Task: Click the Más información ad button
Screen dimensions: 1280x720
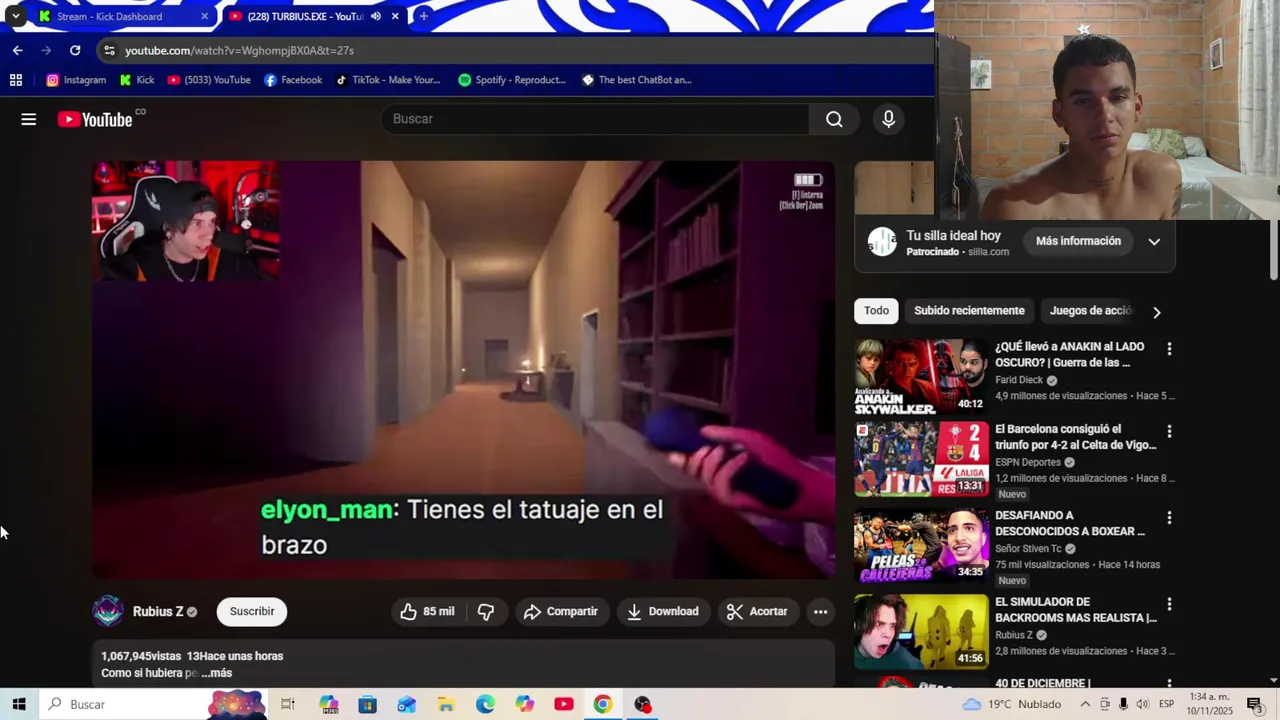Action: (1078, 241)
